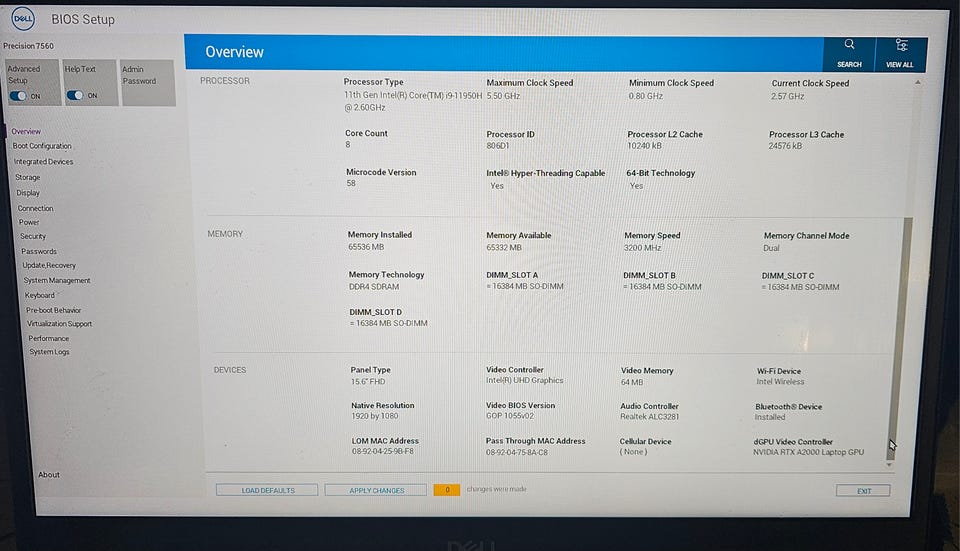Open Security settings
Viewport: 960px width, 551px height.
point(33,236)
